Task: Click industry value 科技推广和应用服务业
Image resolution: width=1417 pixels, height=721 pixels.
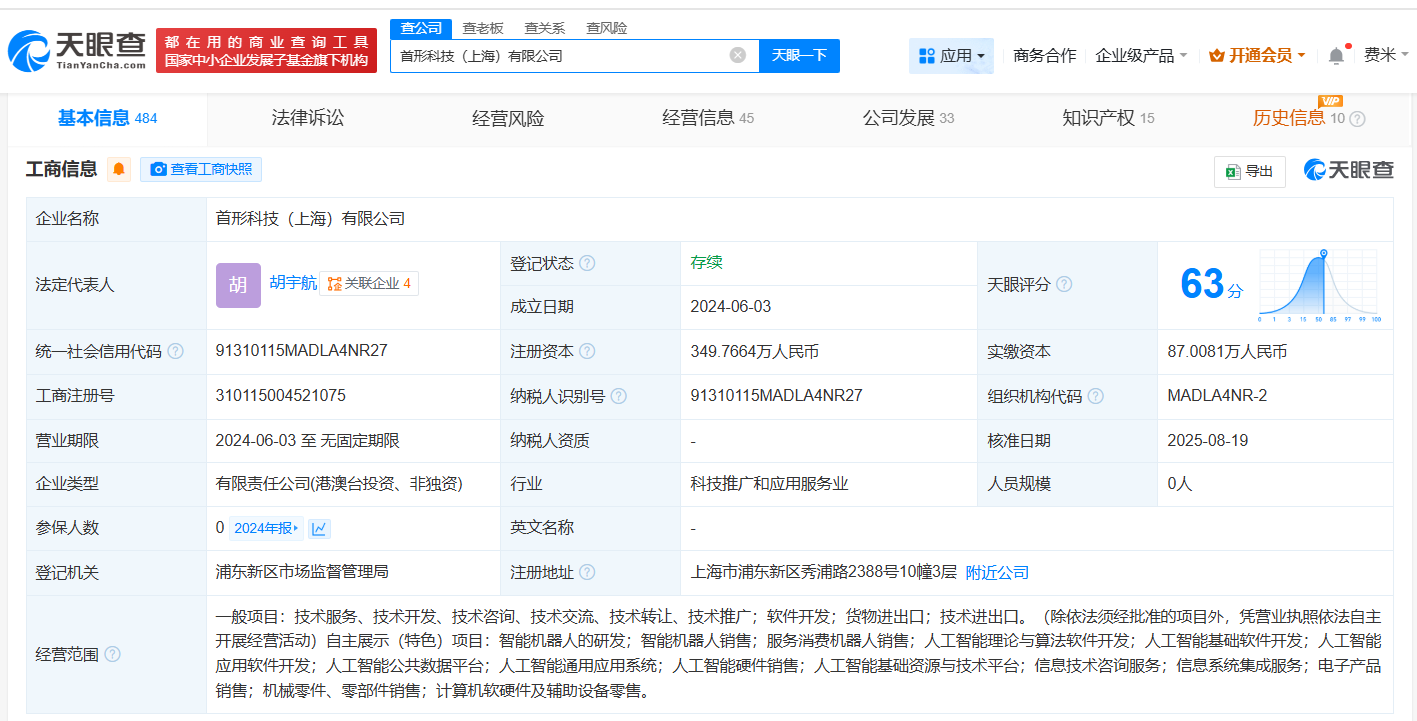Action: [769, 484]
